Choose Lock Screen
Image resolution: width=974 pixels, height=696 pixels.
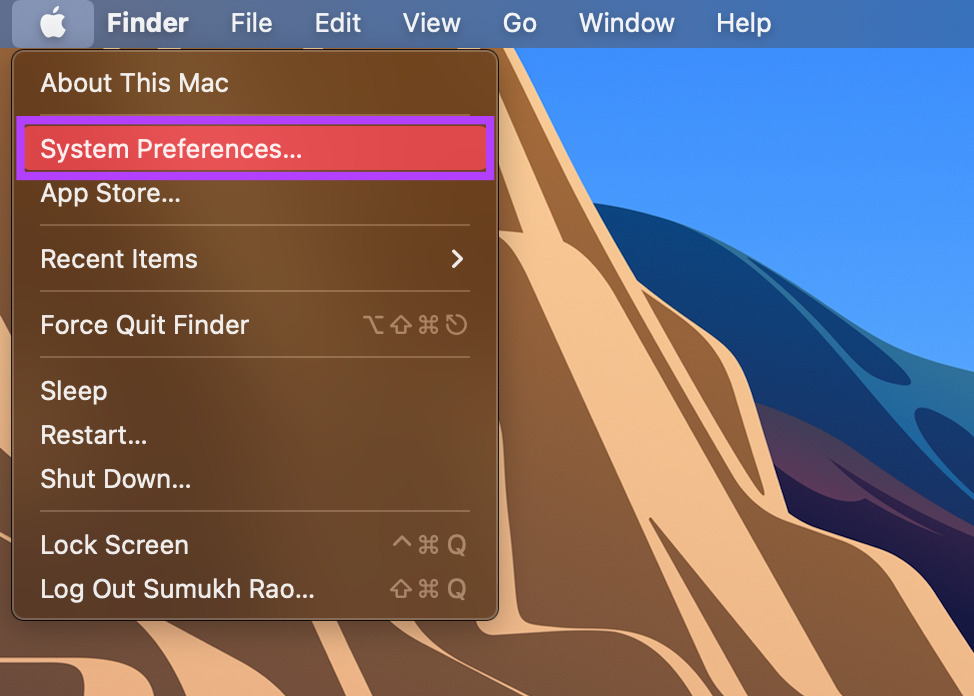[255, 545]
